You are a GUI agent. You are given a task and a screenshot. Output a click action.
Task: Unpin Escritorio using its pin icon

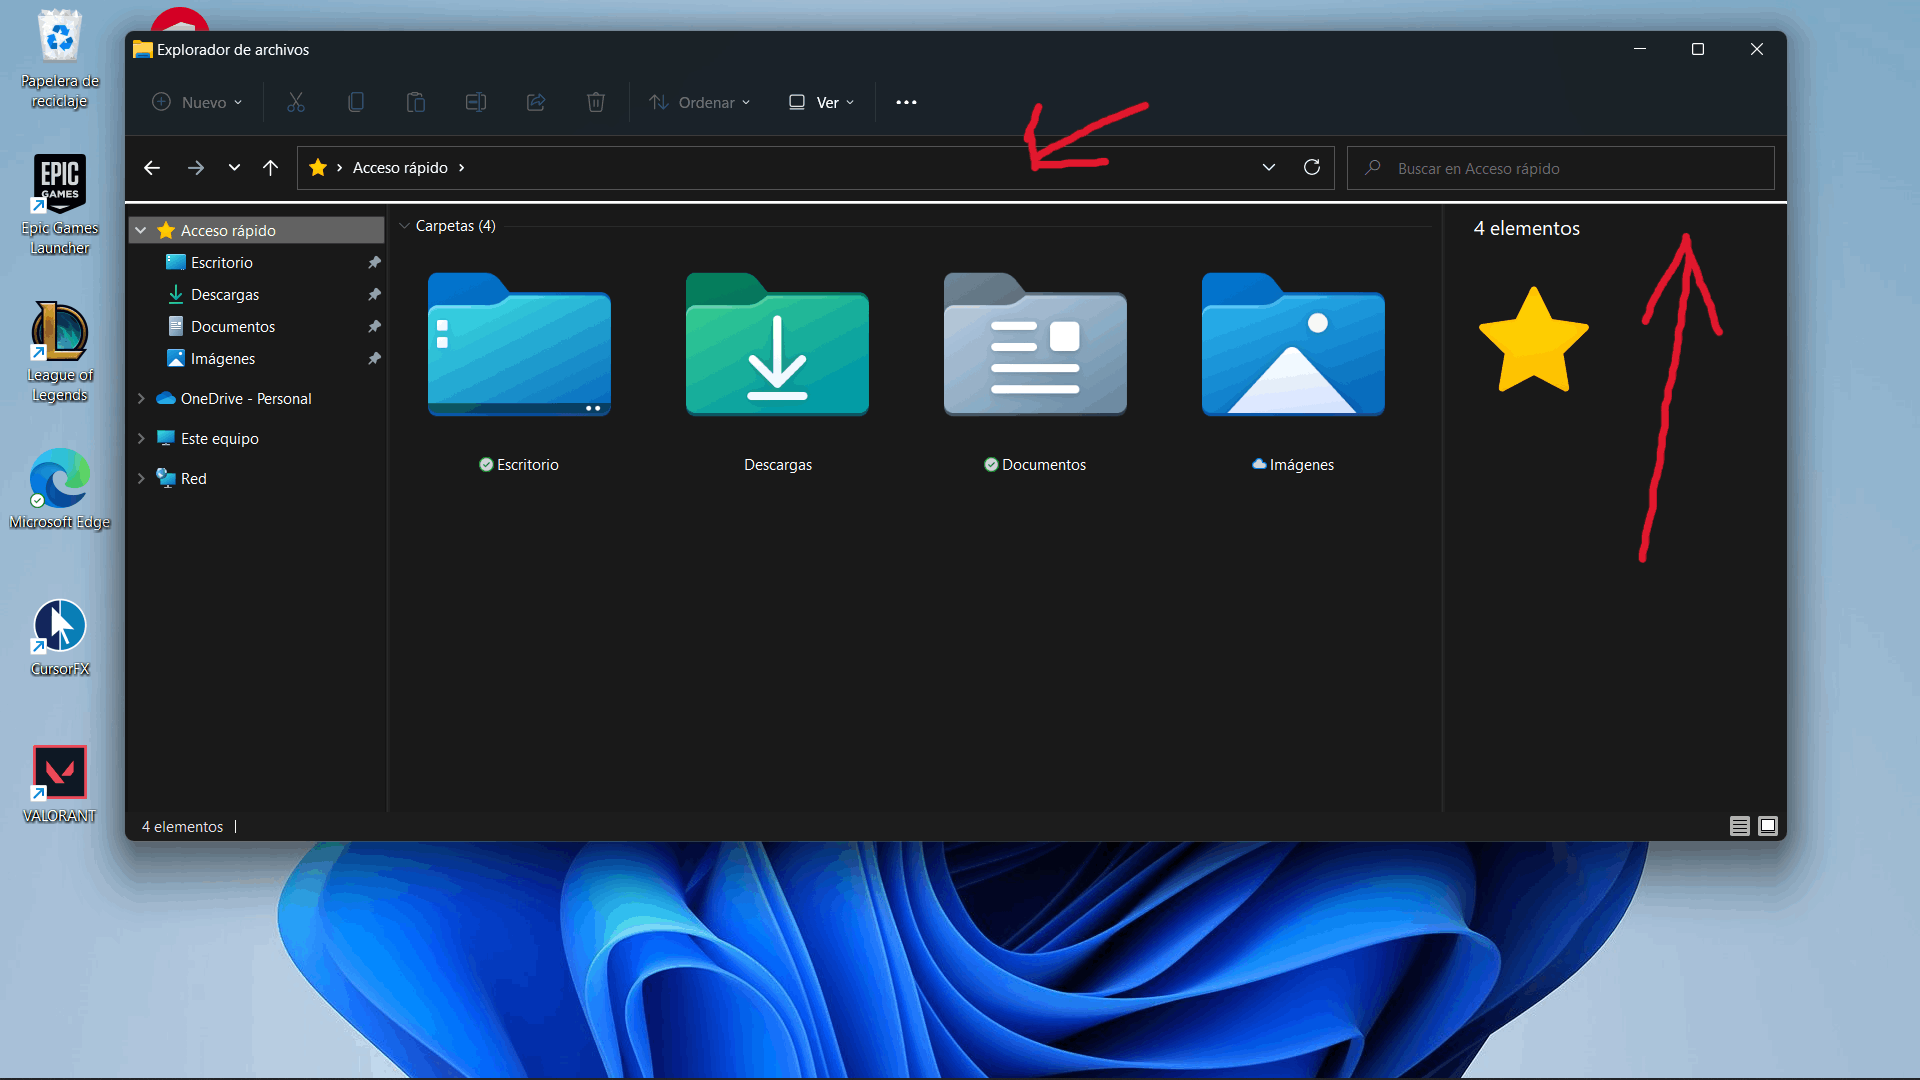pos(374,262)
